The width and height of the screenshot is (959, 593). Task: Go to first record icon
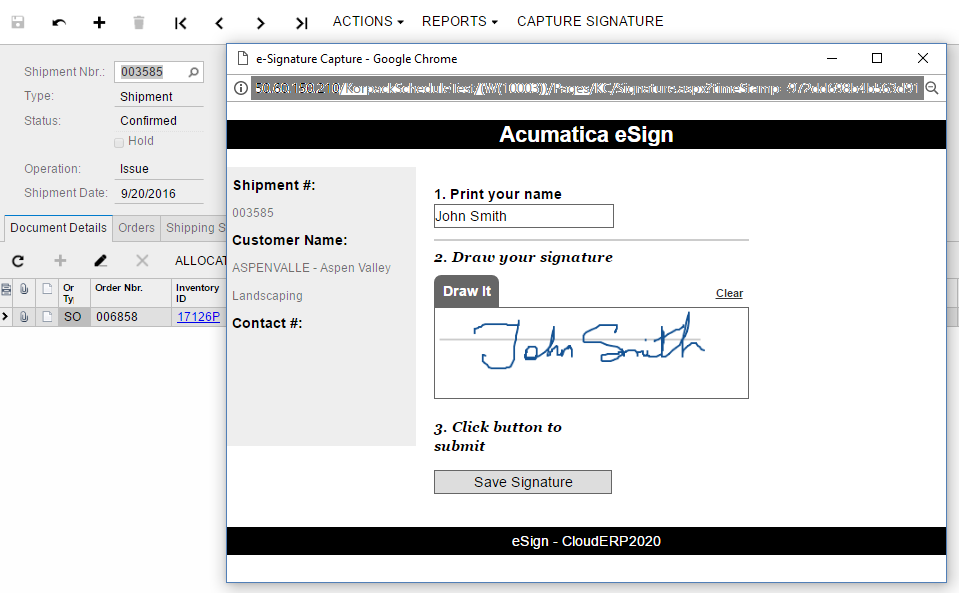(180, 23)
